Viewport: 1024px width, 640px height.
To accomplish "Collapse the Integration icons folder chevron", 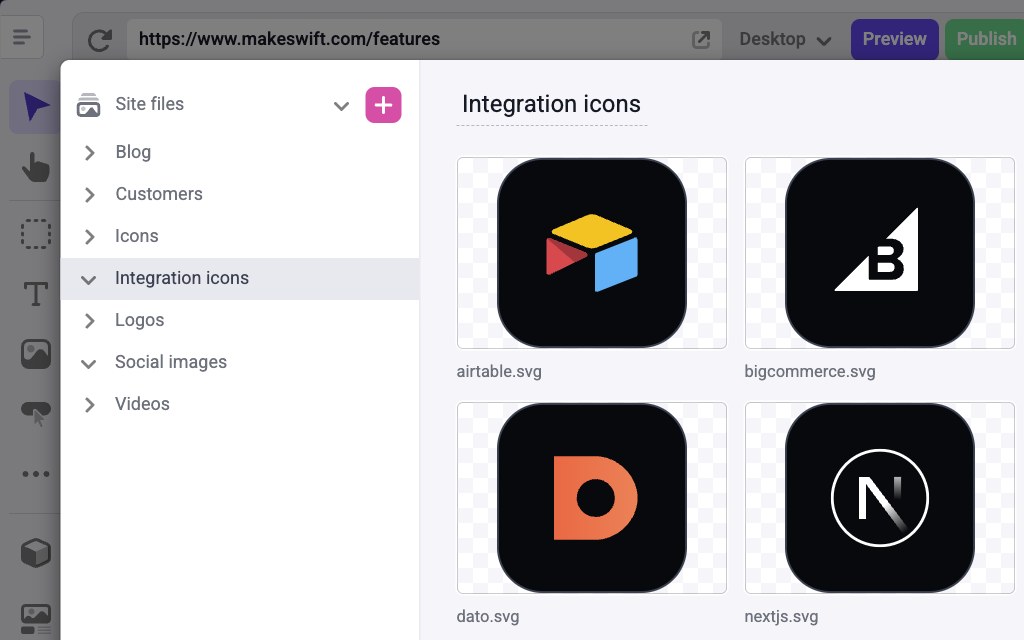I will coord(88,280).
